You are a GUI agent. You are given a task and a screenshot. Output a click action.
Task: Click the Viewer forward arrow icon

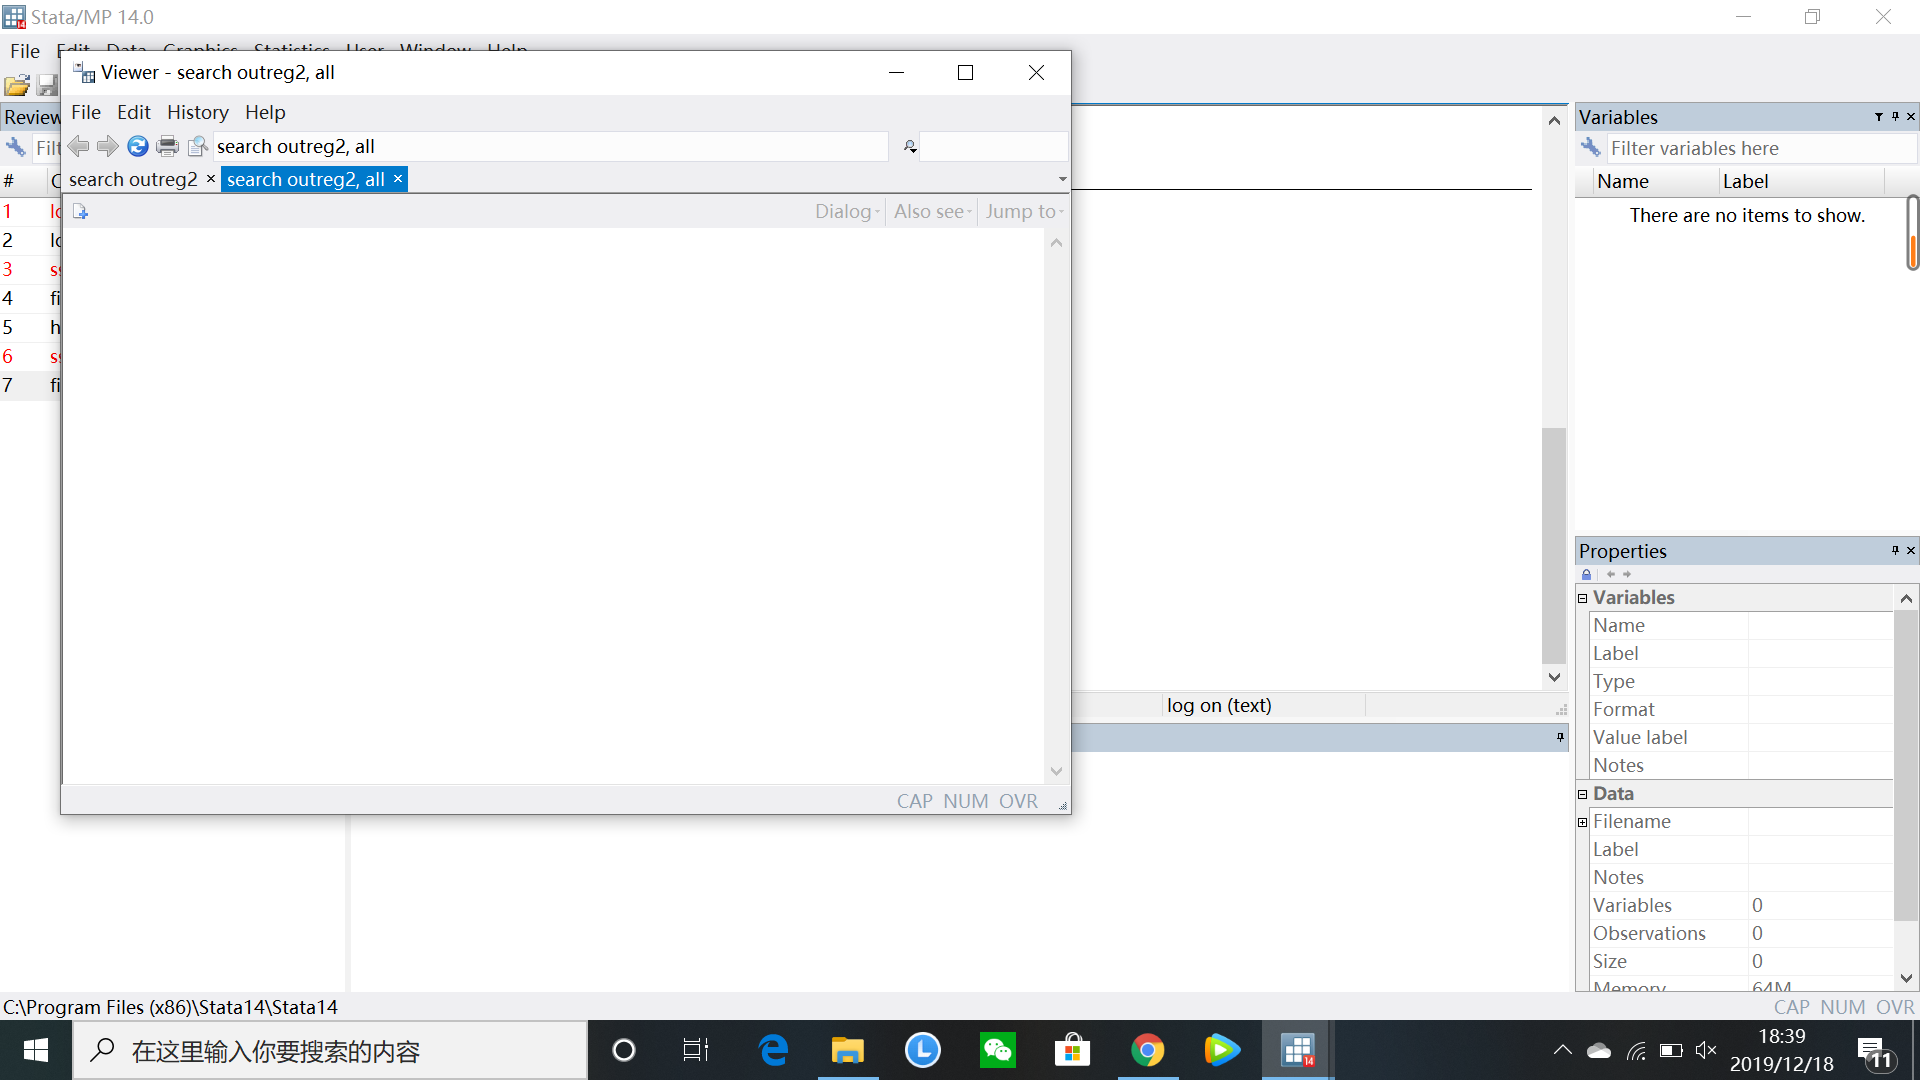108,147
